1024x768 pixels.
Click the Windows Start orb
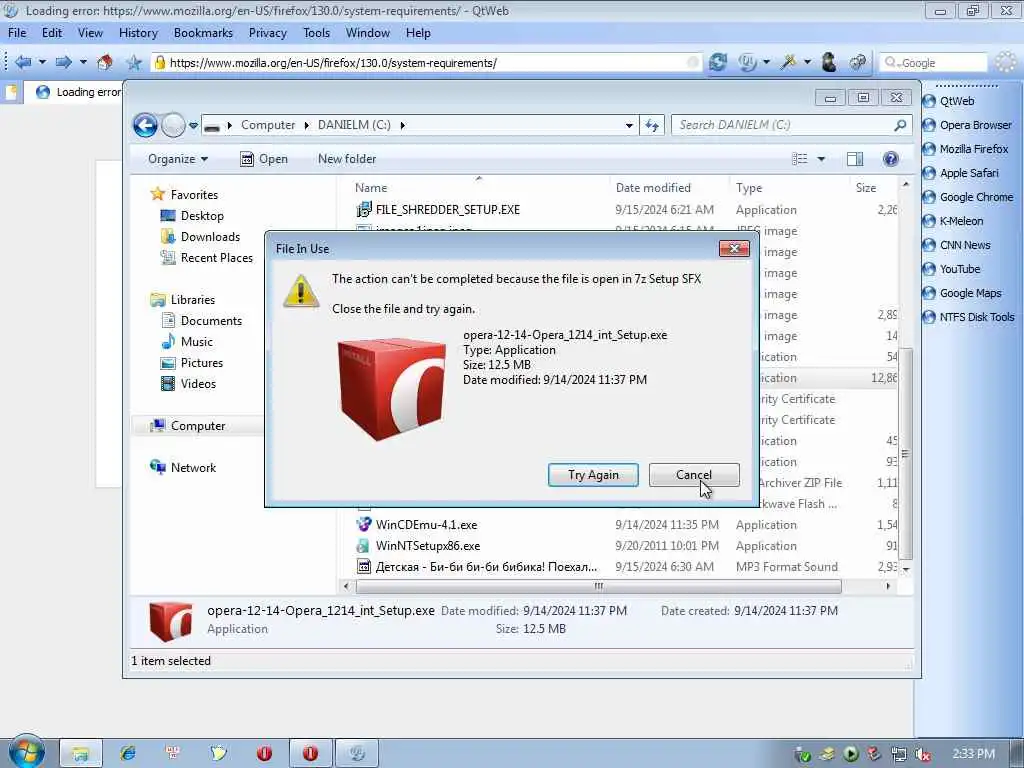pos(26,753)
